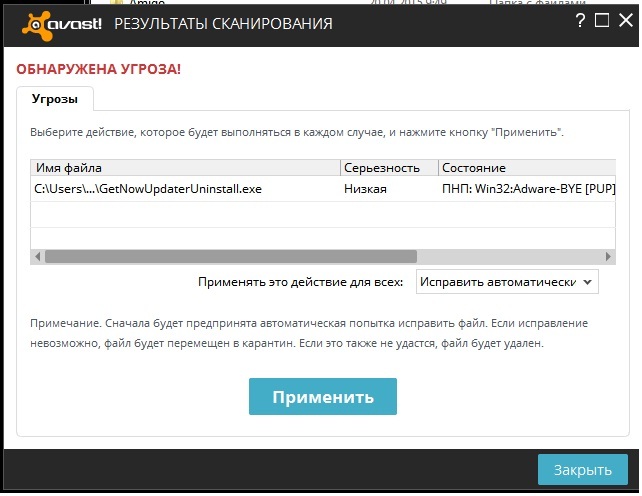Click the ПНП: Win32:Adware-BYE [PUP] status cell
Image resolution: width=642 pixels, height=496 pixels.
(x=529, y=189)
